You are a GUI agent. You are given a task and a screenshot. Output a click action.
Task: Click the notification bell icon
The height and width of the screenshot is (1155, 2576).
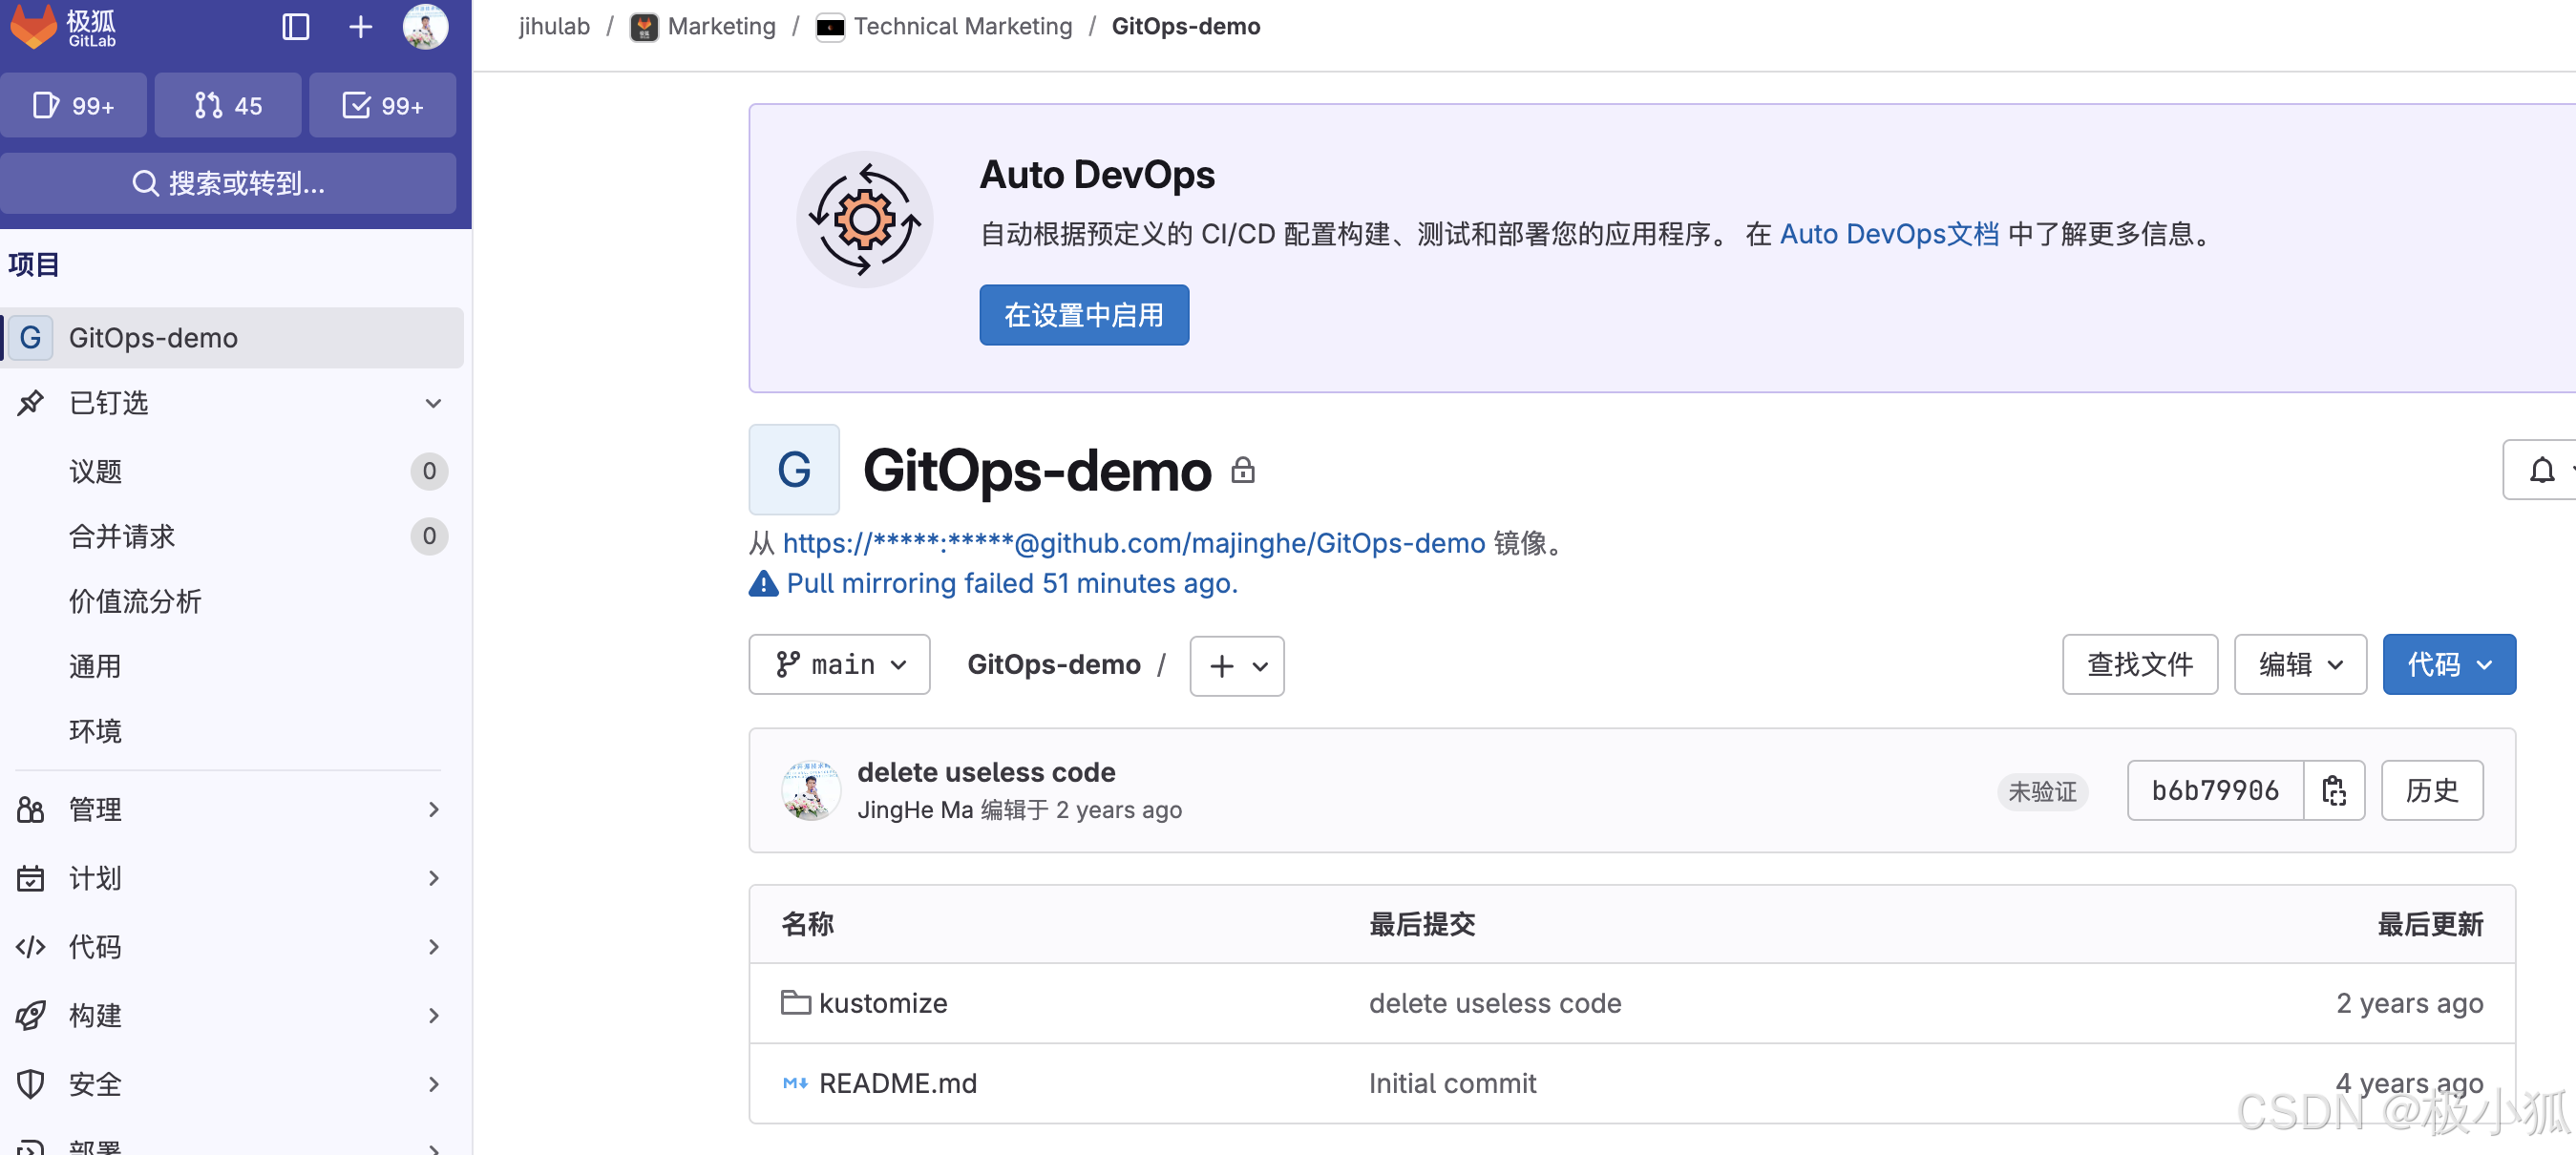click(x=2541, y=470)
